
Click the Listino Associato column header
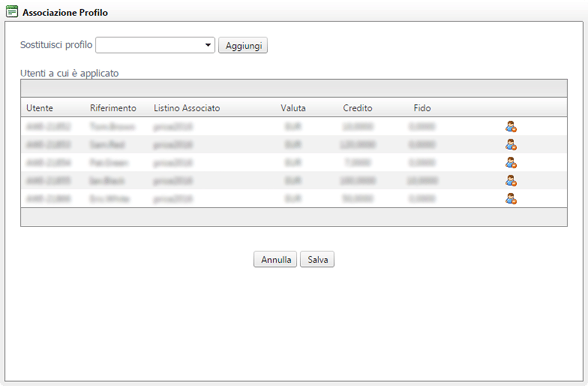tap(187, 108)
